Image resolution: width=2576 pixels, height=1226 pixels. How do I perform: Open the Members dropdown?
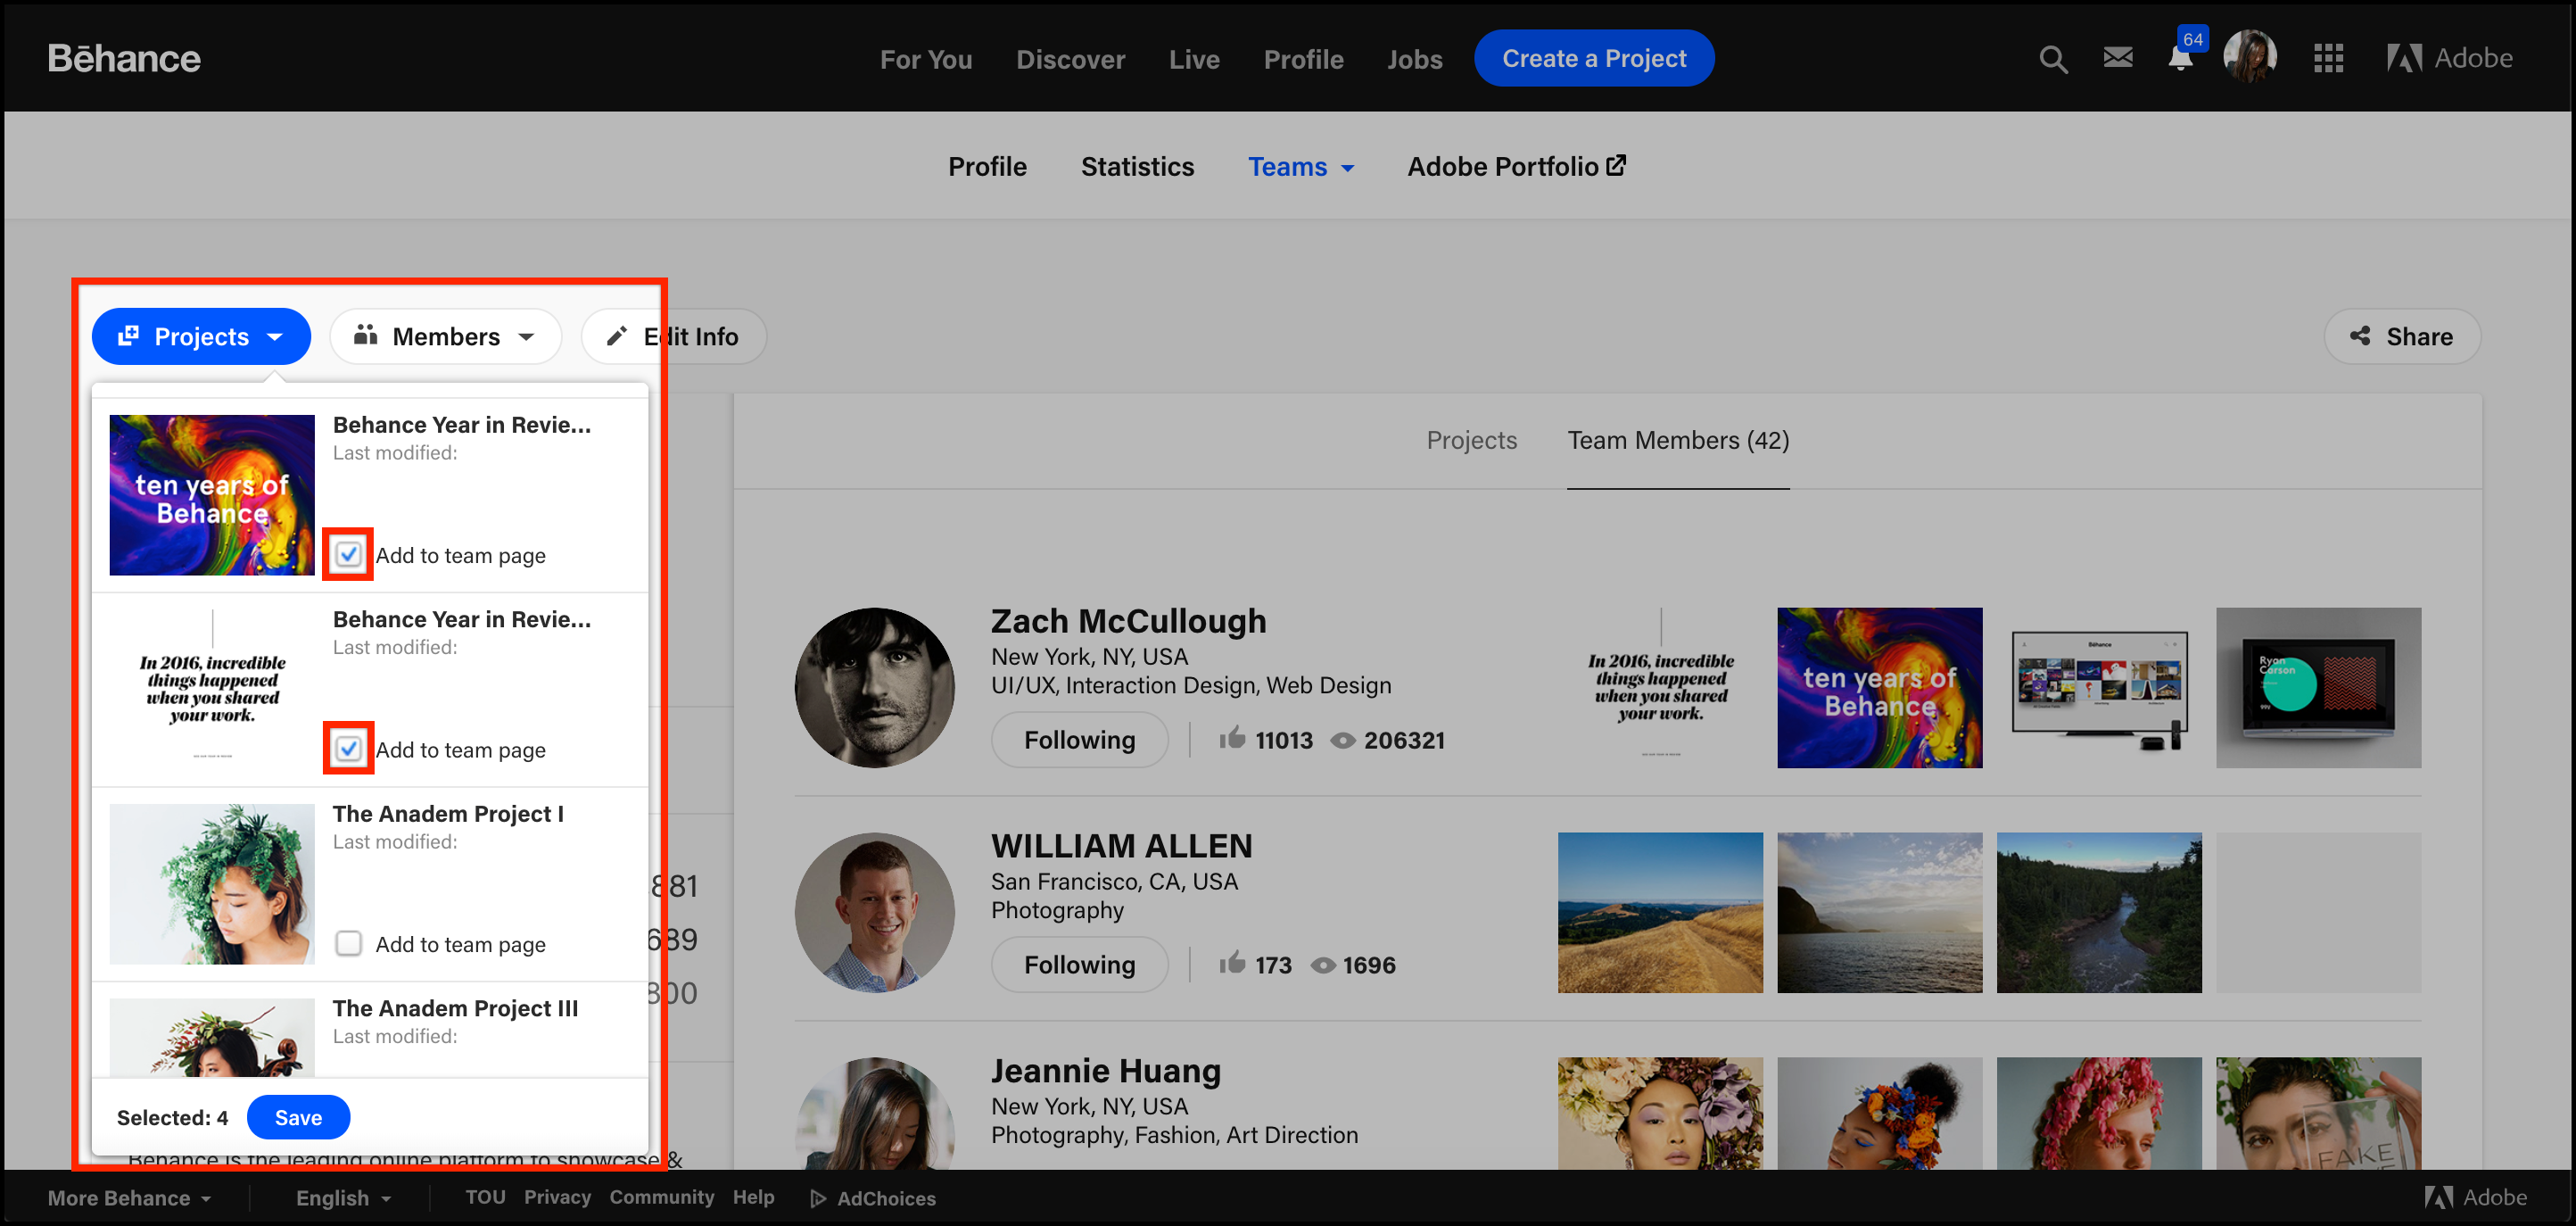(445, 336)
